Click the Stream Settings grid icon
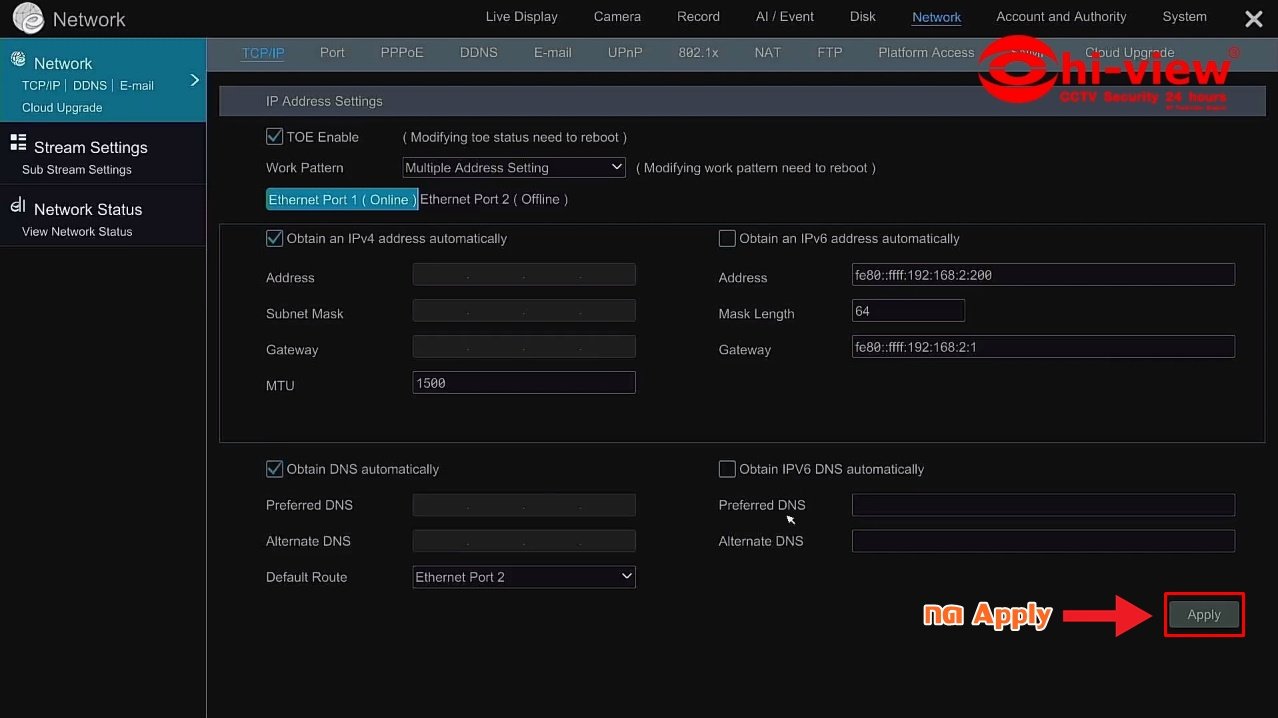1278x718 pixels. (x=18, y=143)
